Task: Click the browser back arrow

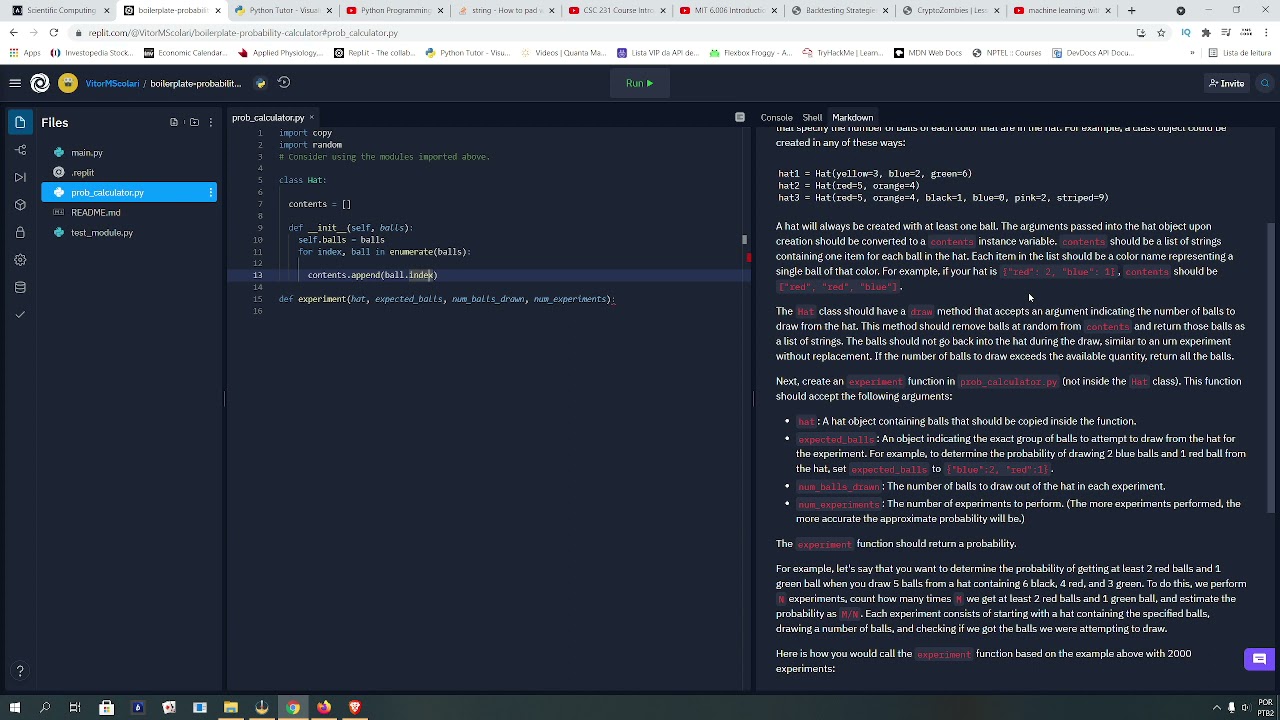Action: (x=13, y=32)
